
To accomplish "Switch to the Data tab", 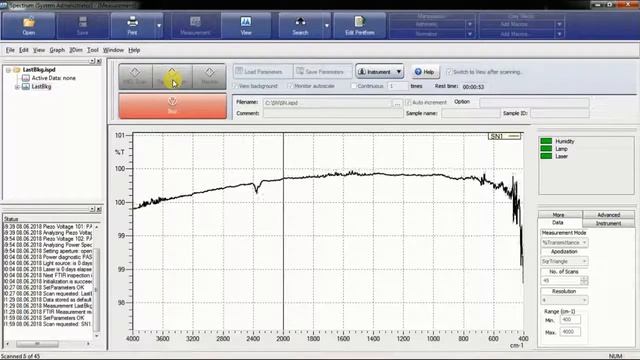I will tap(558, 223).
